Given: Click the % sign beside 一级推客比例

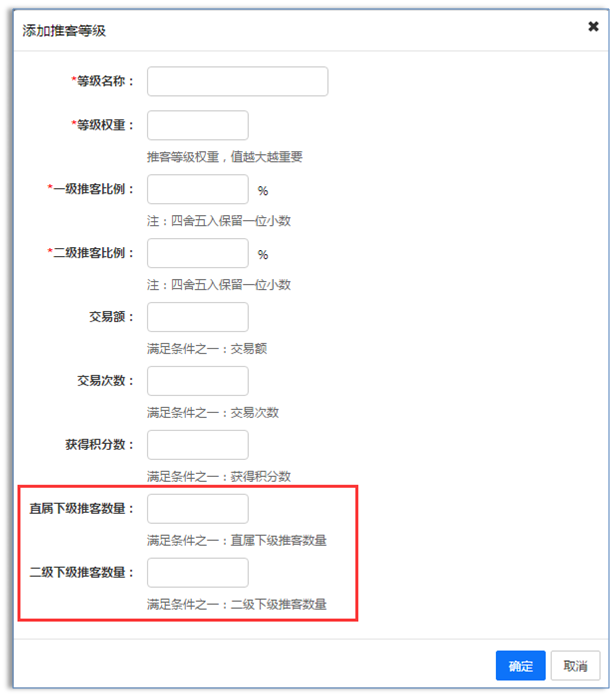Looking at the screenshot, I should coord(263,191).
